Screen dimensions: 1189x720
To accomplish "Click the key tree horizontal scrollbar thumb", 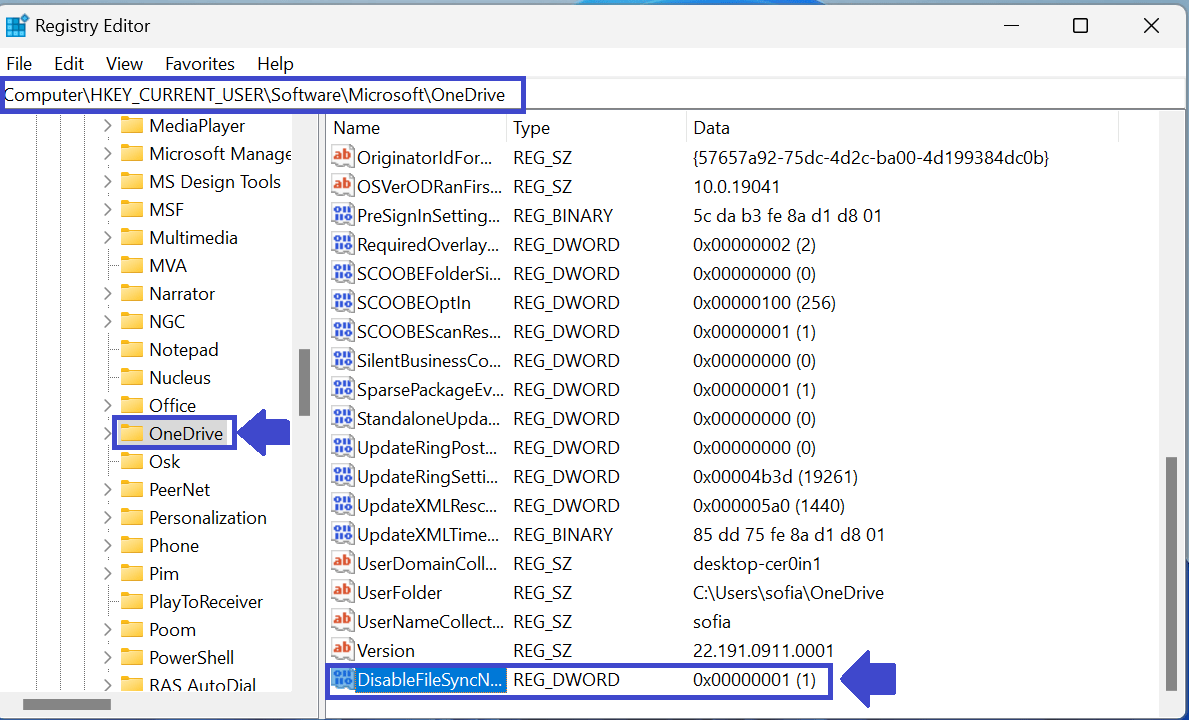I will click(x=67, y=705).
